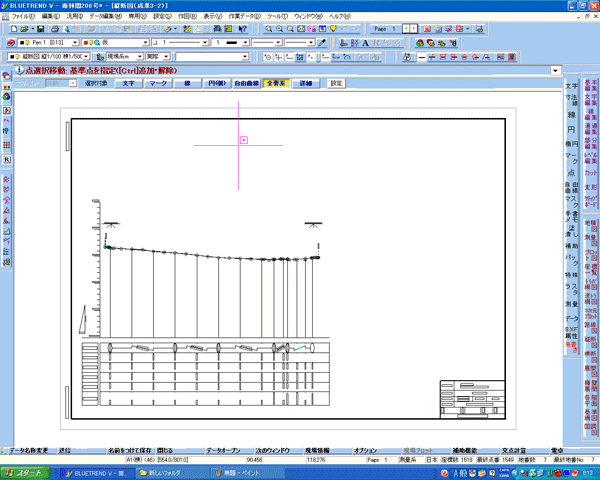This screenshot has height=480, width=600.
Task: Click the colored balls icon after text tools
Action: (420, 43)
